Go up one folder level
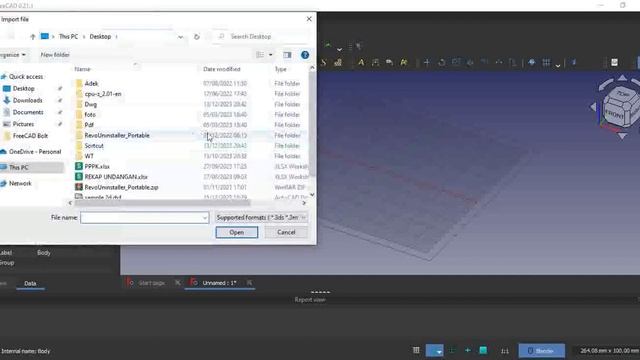The height and width of the screenshot is (360, 640). pyautogui.click(x=33, y=37)
